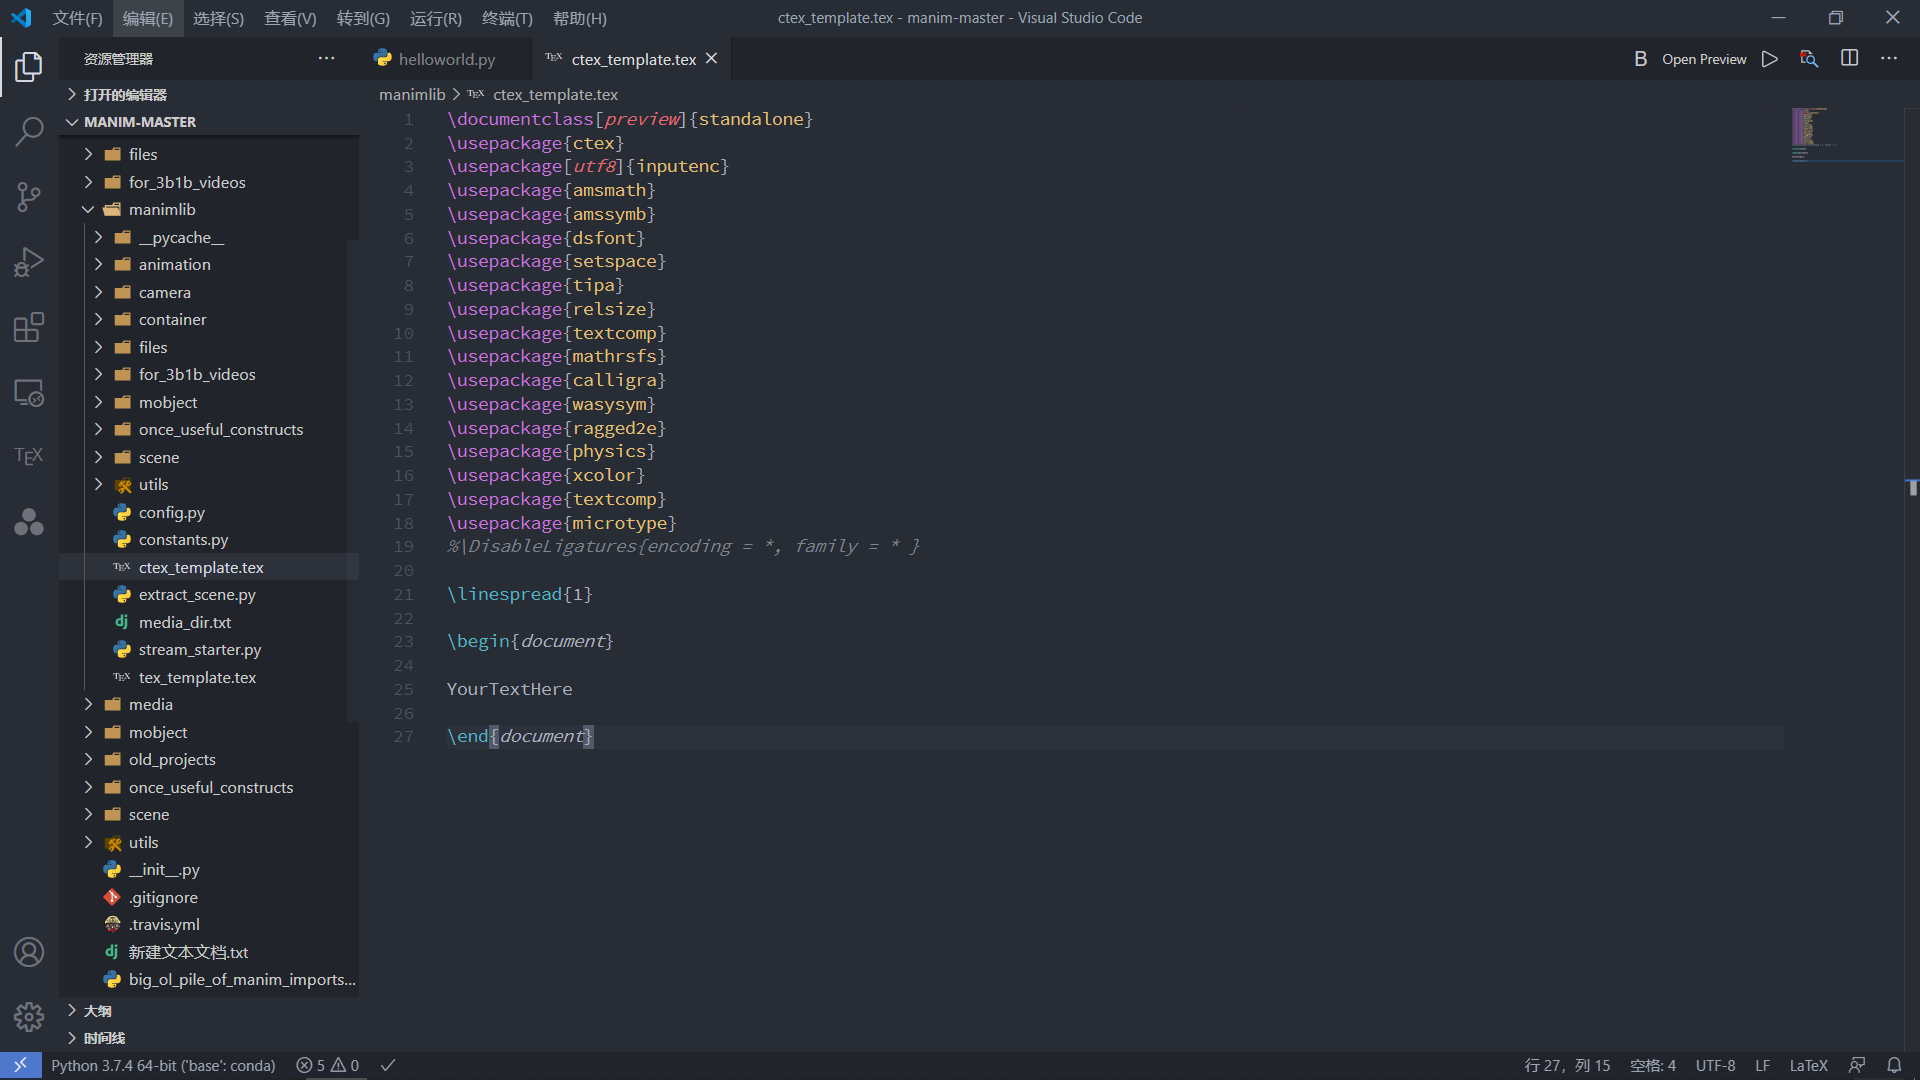Change encoding via UTF-8 indicator

click(x=1715, y=1066)
